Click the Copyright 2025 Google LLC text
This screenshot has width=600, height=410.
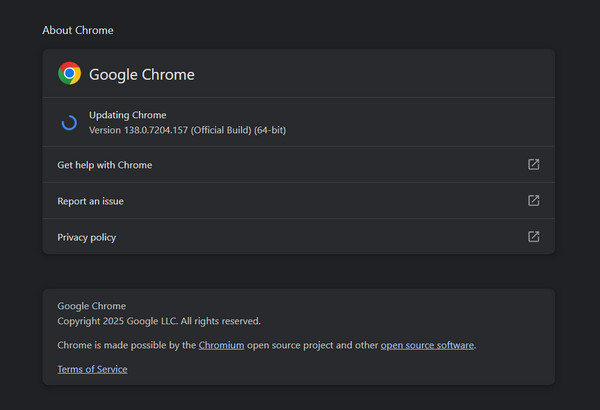point(159,321)
